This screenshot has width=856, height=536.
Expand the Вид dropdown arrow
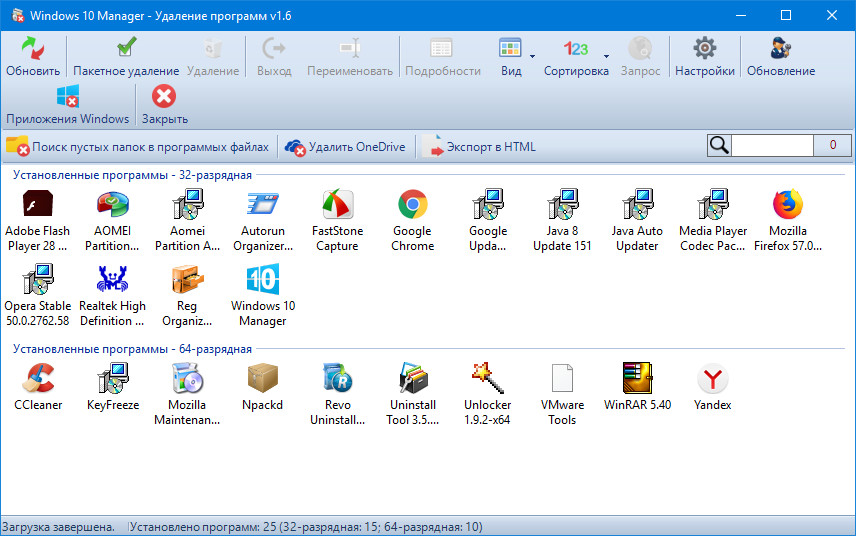point(532,56)
